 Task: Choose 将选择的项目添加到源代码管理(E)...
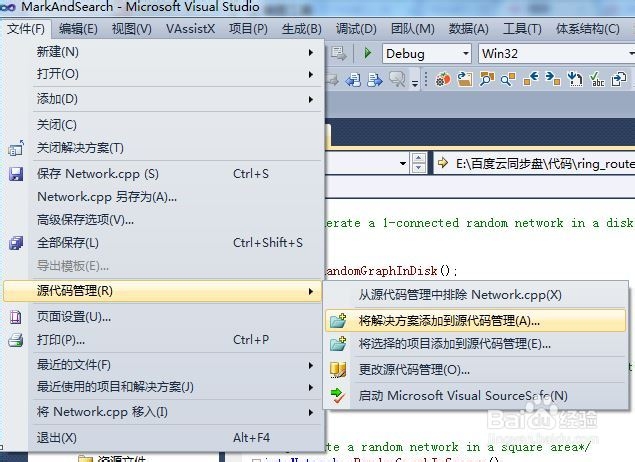pyautogui.click(x=475, y=344)
